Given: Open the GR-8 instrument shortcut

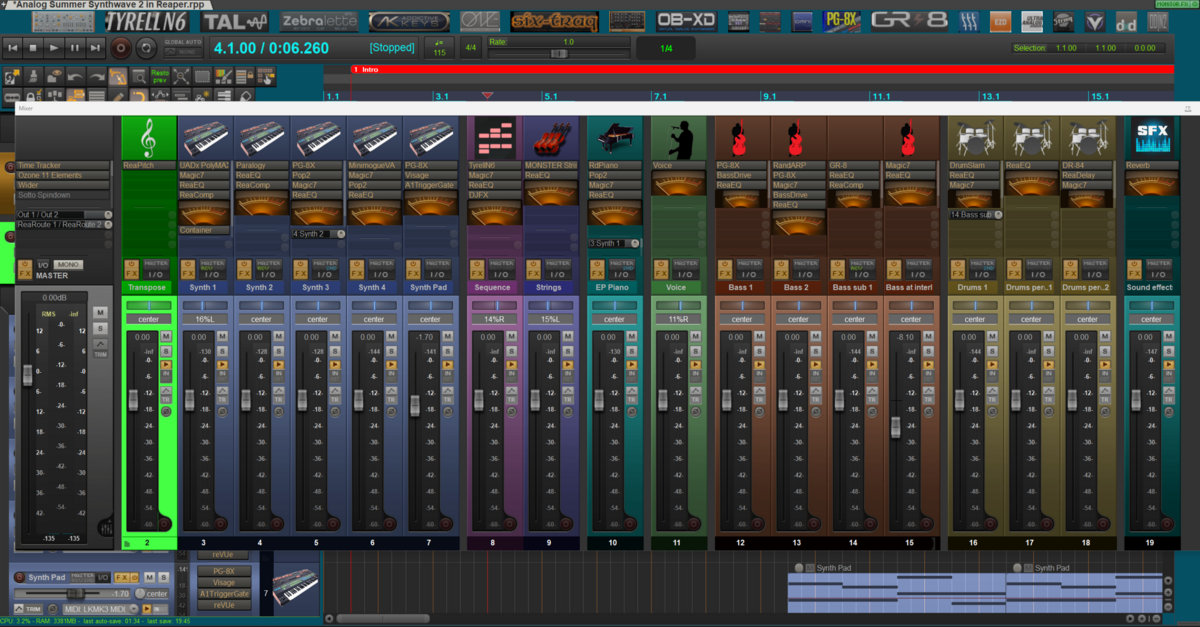Looking at the screenshot, I should 908,21.
